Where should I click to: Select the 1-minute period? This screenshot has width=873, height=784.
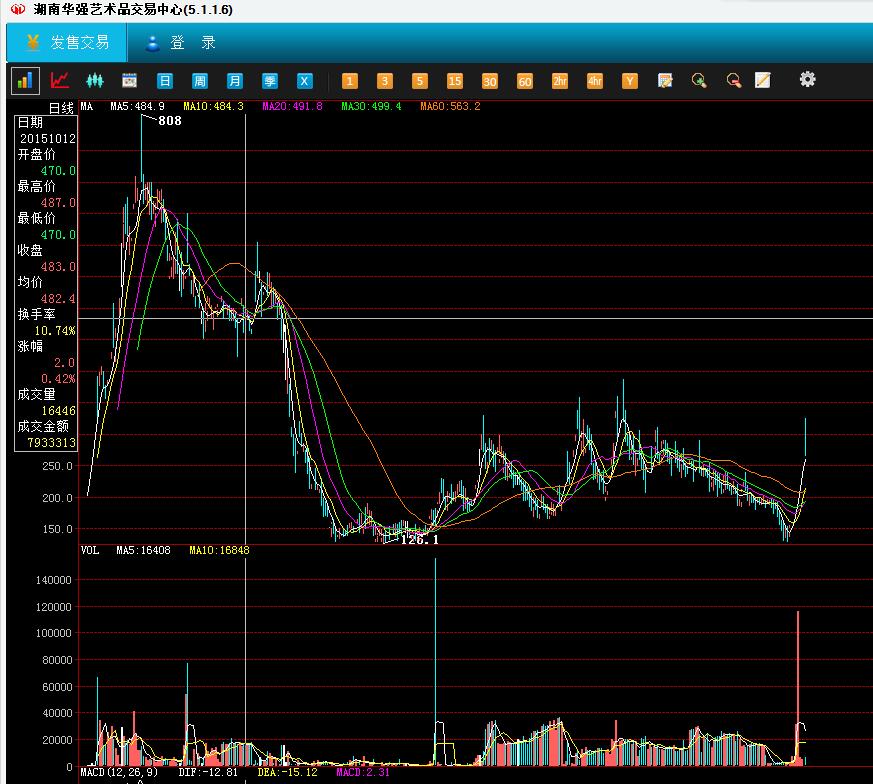(350, 81)
